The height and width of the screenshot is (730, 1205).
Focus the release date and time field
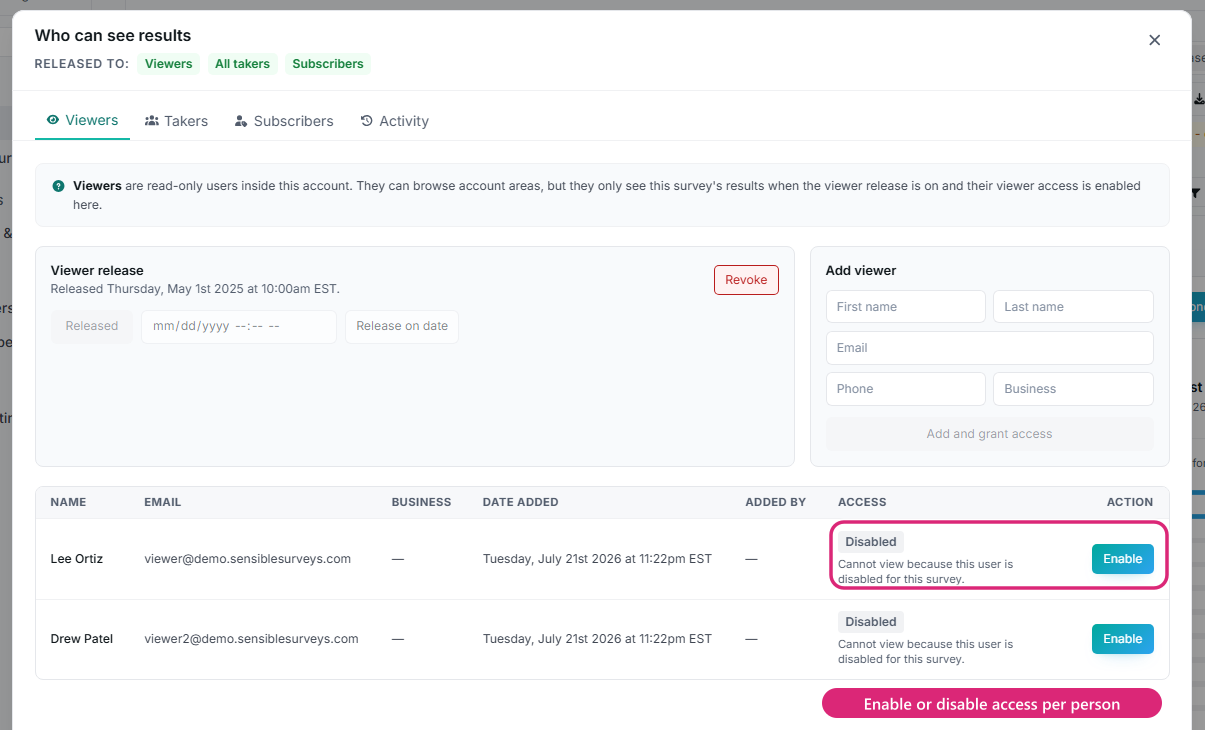[239, 326]
